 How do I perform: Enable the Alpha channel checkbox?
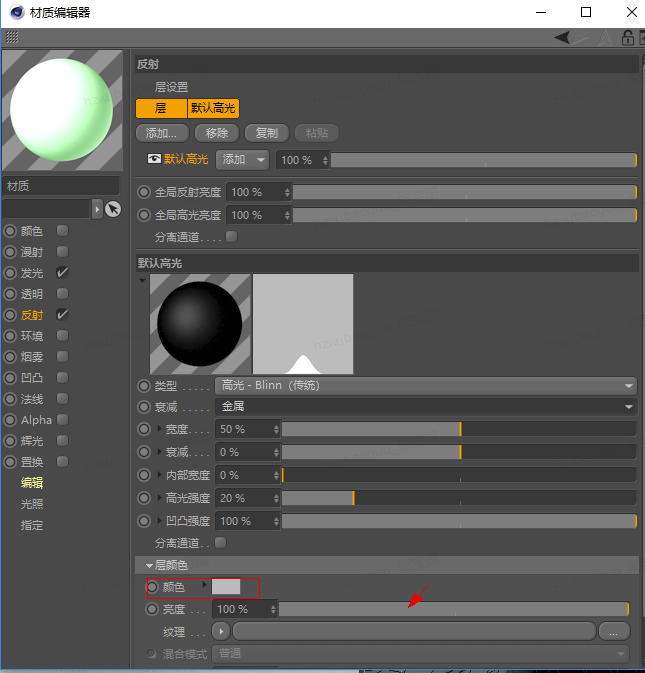click(x=62, y=419)
